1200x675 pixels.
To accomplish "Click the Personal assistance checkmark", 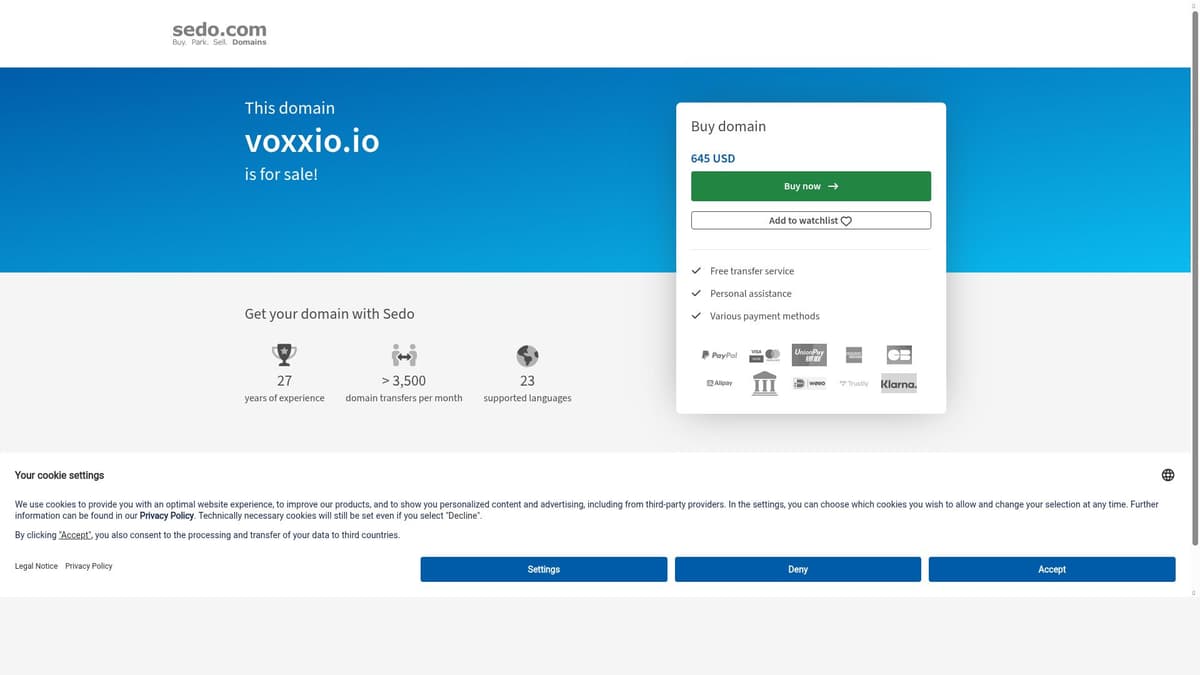I will point(696,293).
